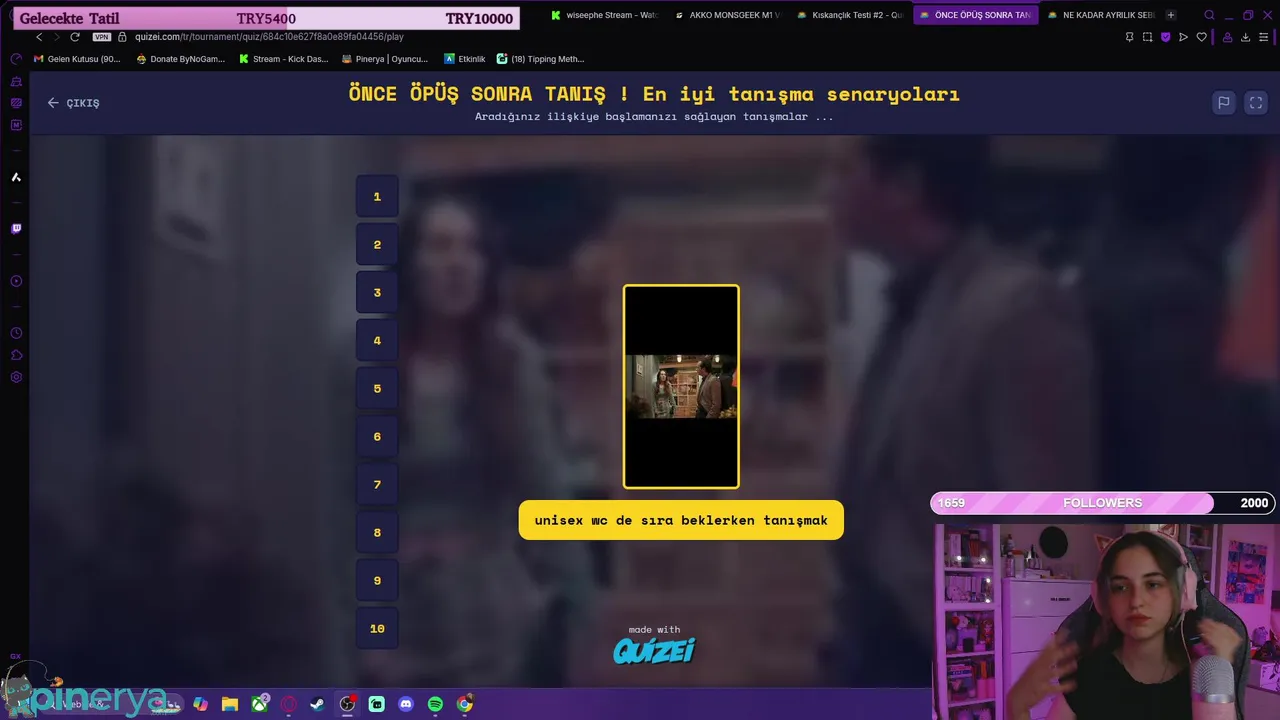Image resolution: width=1280 pixels, height=720 pixels.
Task: Click the player send arrow icon
Action: click(x=1183, y=37)
